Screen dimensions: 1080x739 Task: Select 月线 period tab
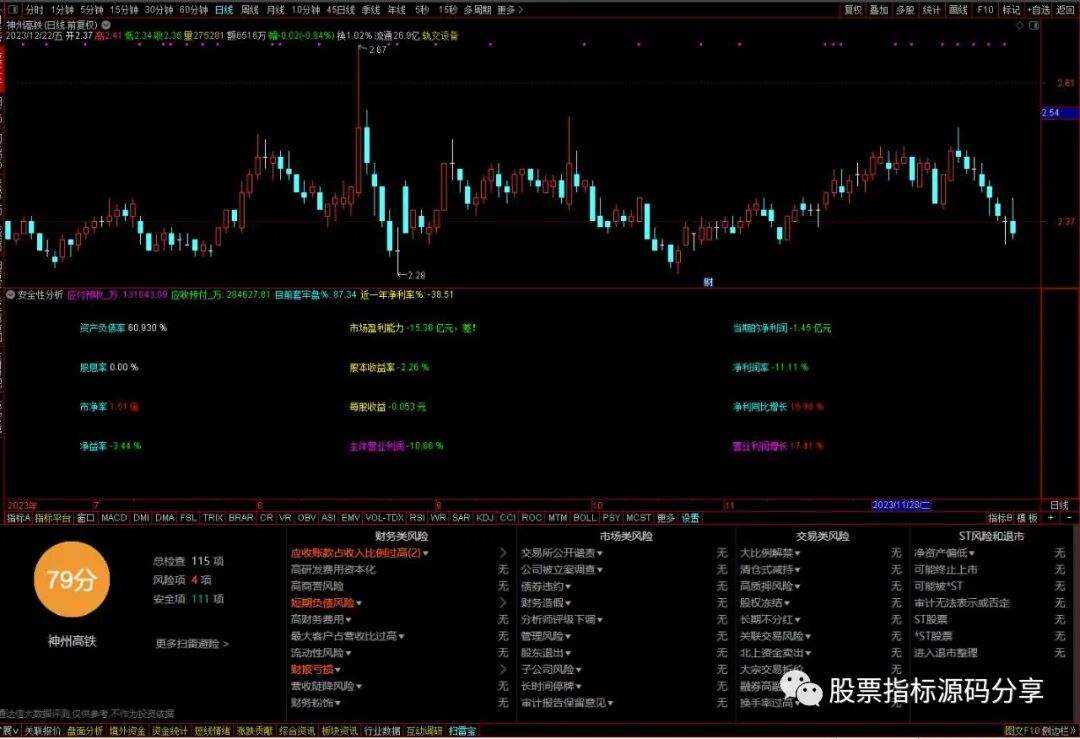(x=276, y=10)
